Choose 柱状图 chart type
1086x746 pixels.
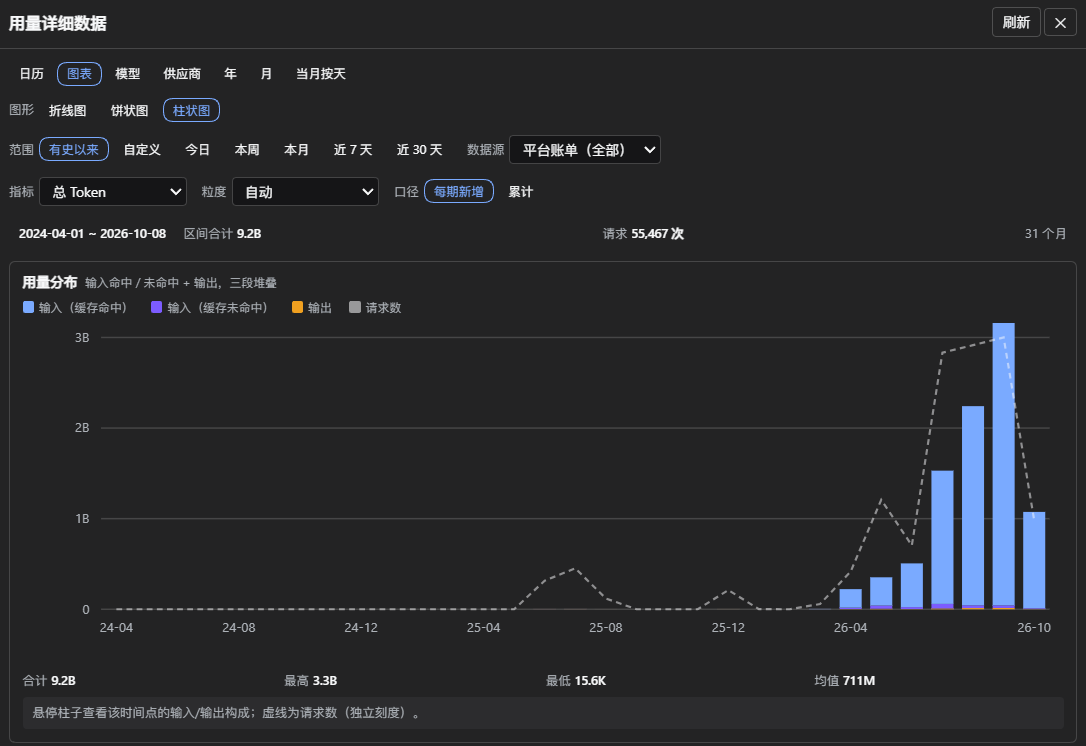coord(191,110)
